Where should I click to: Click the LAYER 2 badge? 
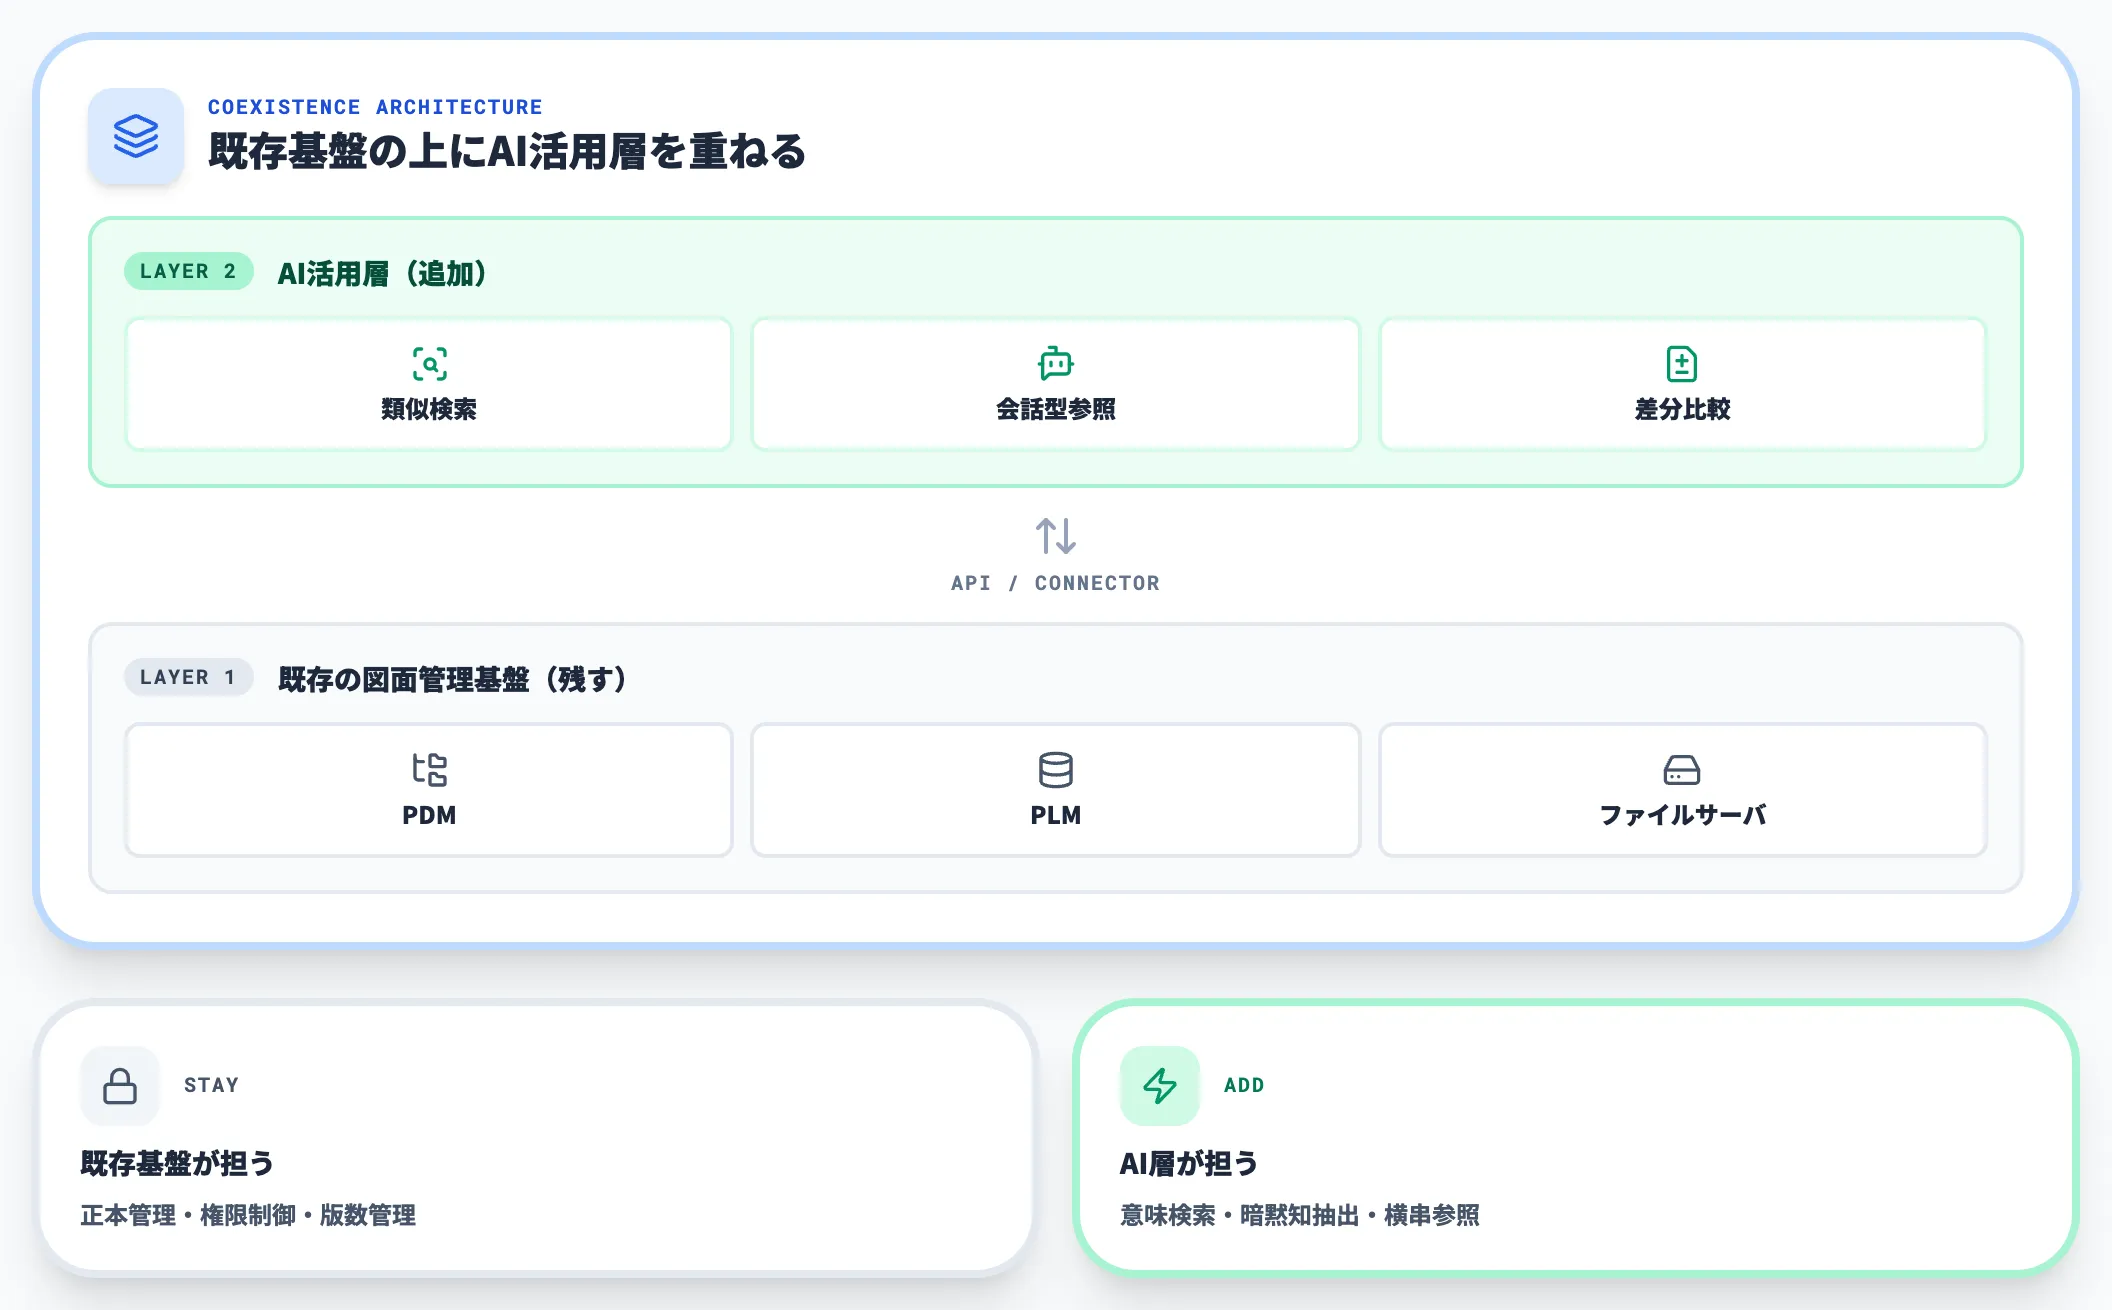click(x=187, y=270)
